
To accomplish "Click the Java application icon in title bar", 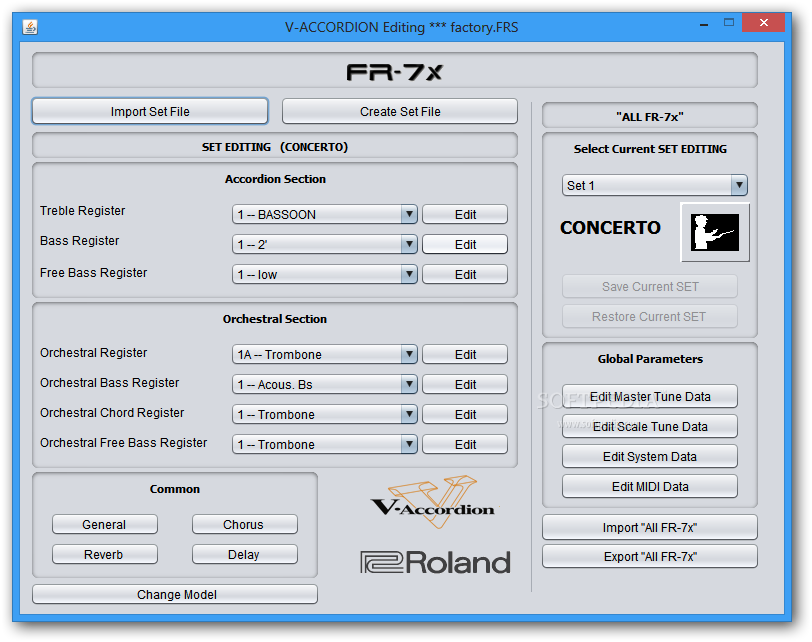I will (x=30, y=27).
